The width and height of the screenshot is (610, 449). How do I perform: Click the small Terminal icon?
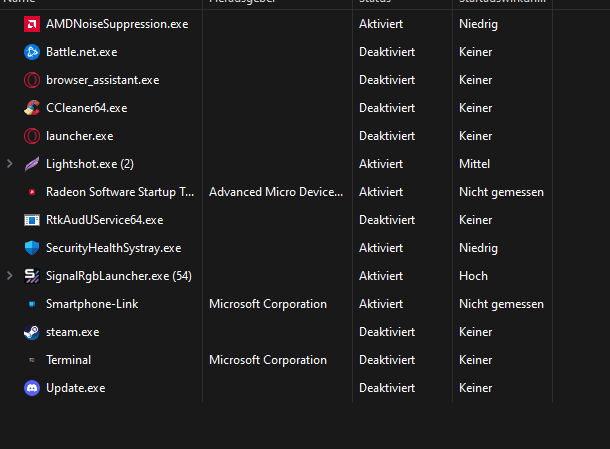[32, 360]
